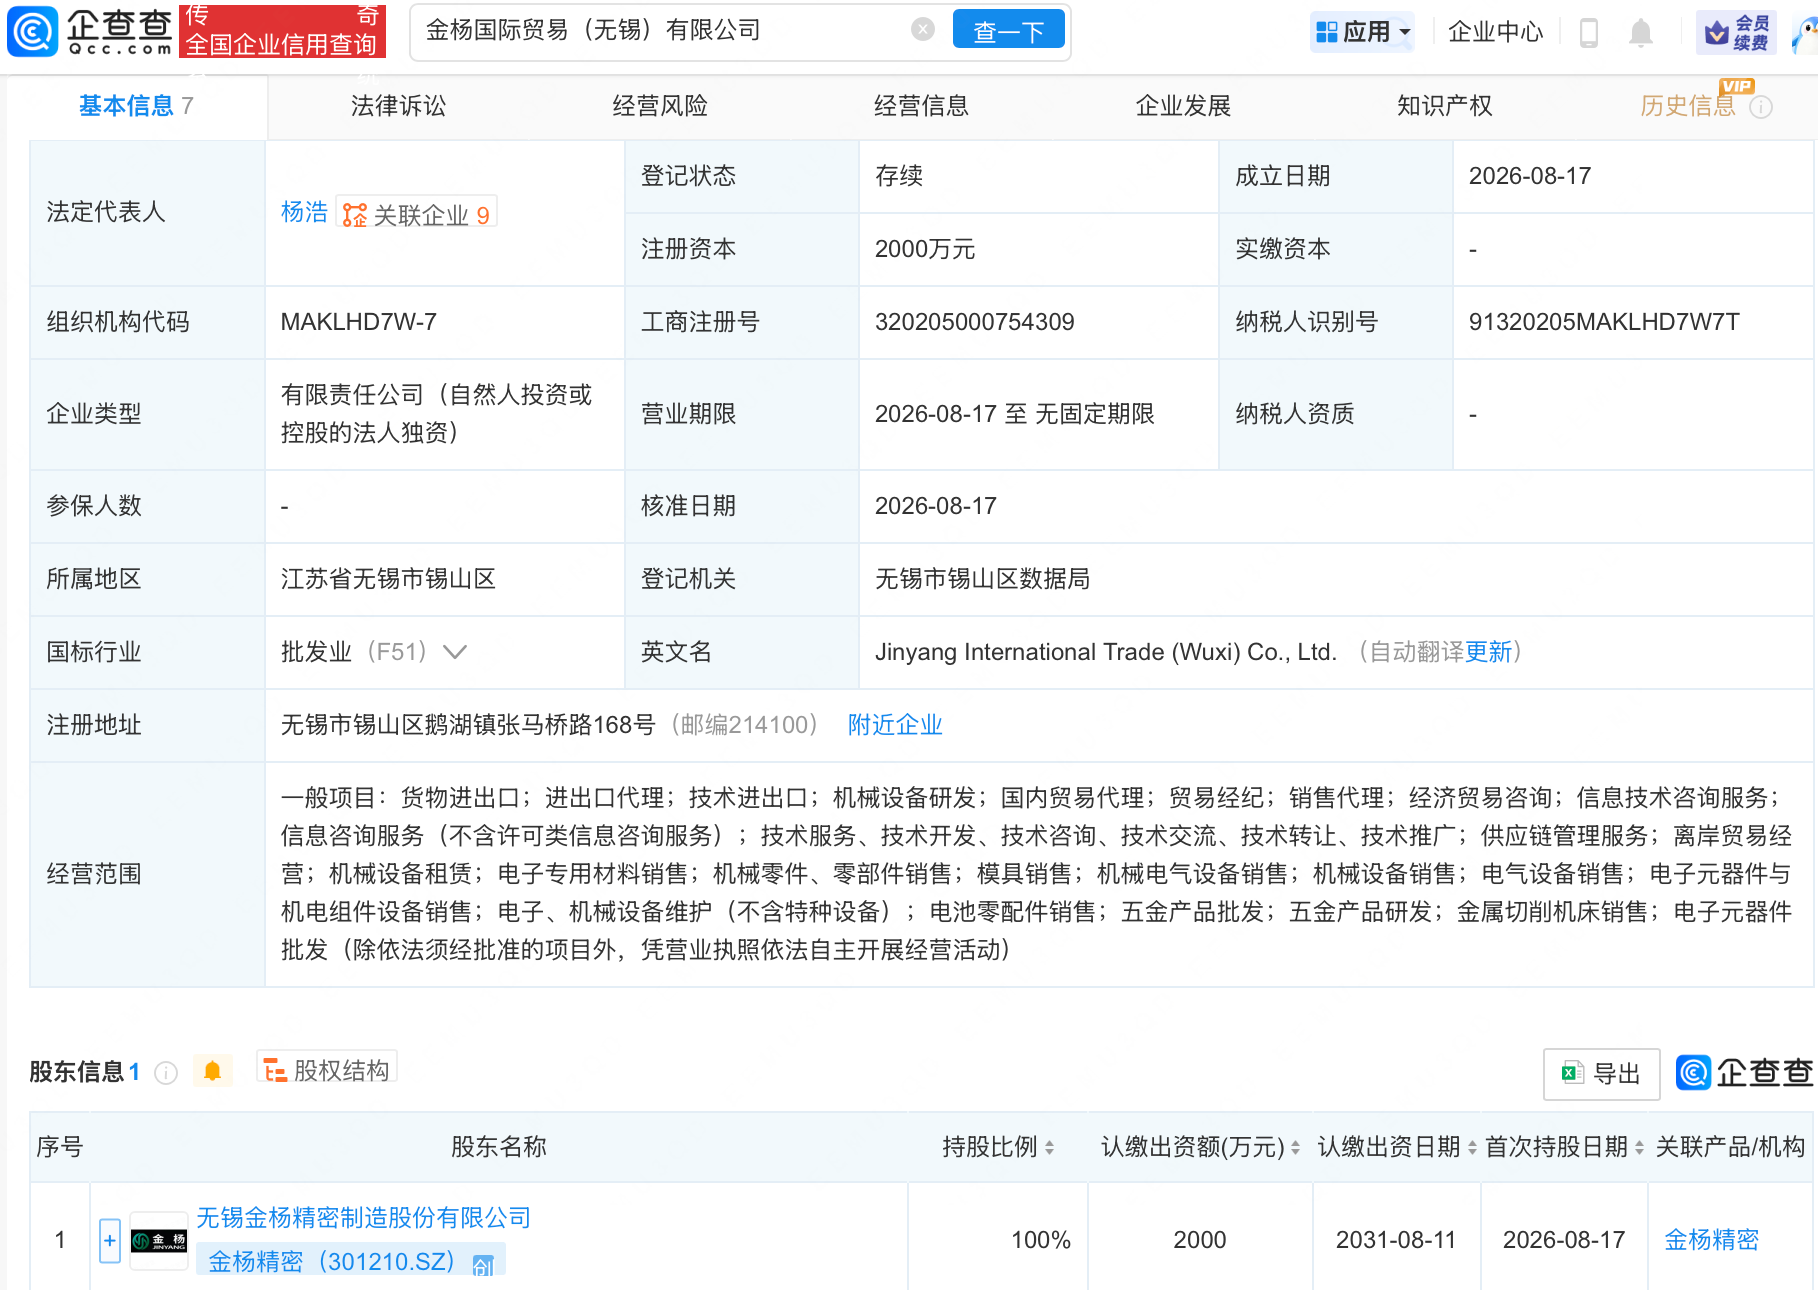The width and height of the screenshot is (1818, 1290).
Task: Switch to 企业发展 tab
Action: coord(1183,106)
